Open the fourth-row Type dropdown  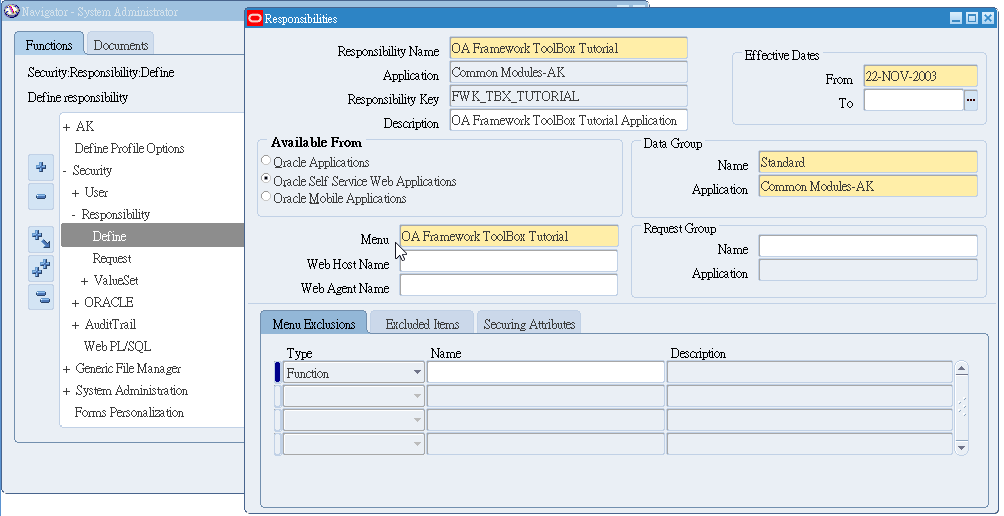coord(417,444)
